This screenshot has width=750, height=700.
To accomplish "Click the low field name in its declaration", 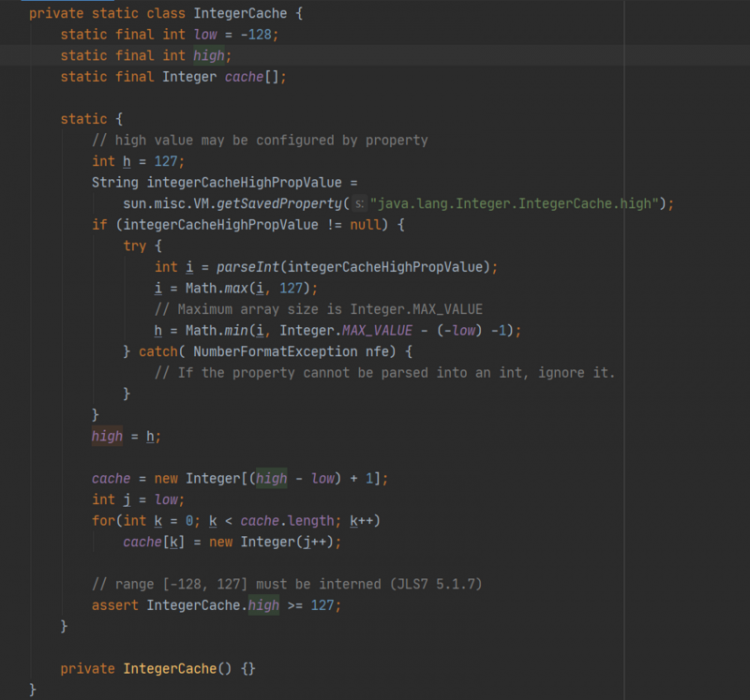I will pyautogui.click(x=205, y=34).
